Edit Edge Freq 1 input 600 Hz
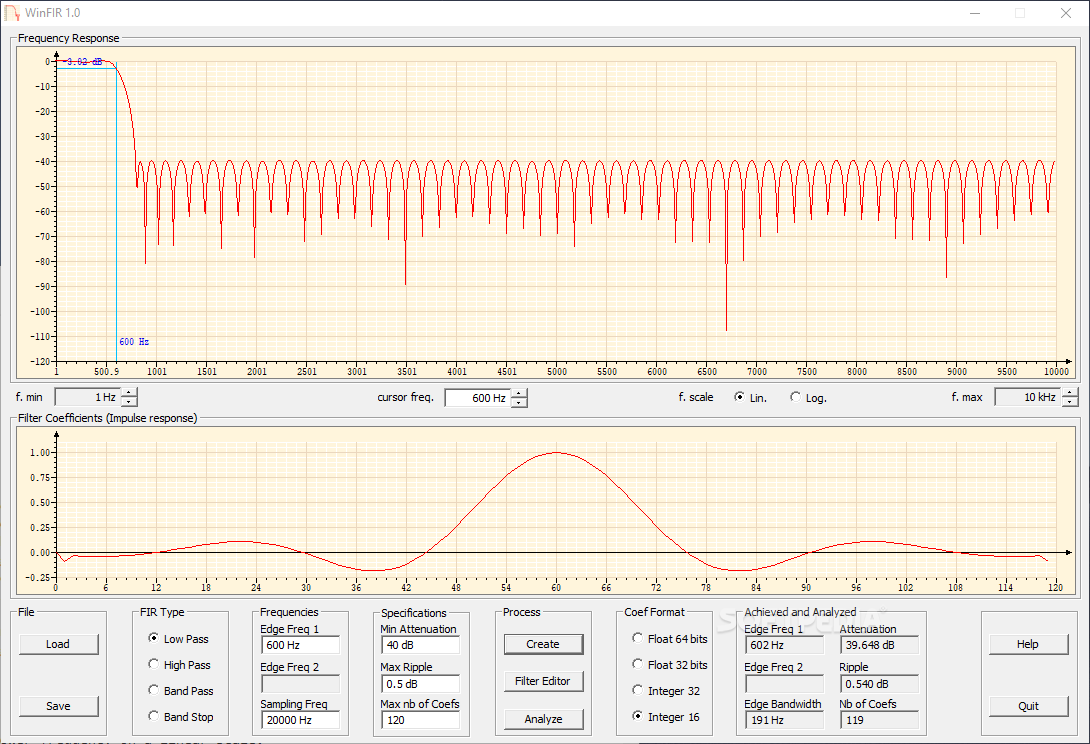This screenshot has height=744, width=1090. [x=300, y=645]
